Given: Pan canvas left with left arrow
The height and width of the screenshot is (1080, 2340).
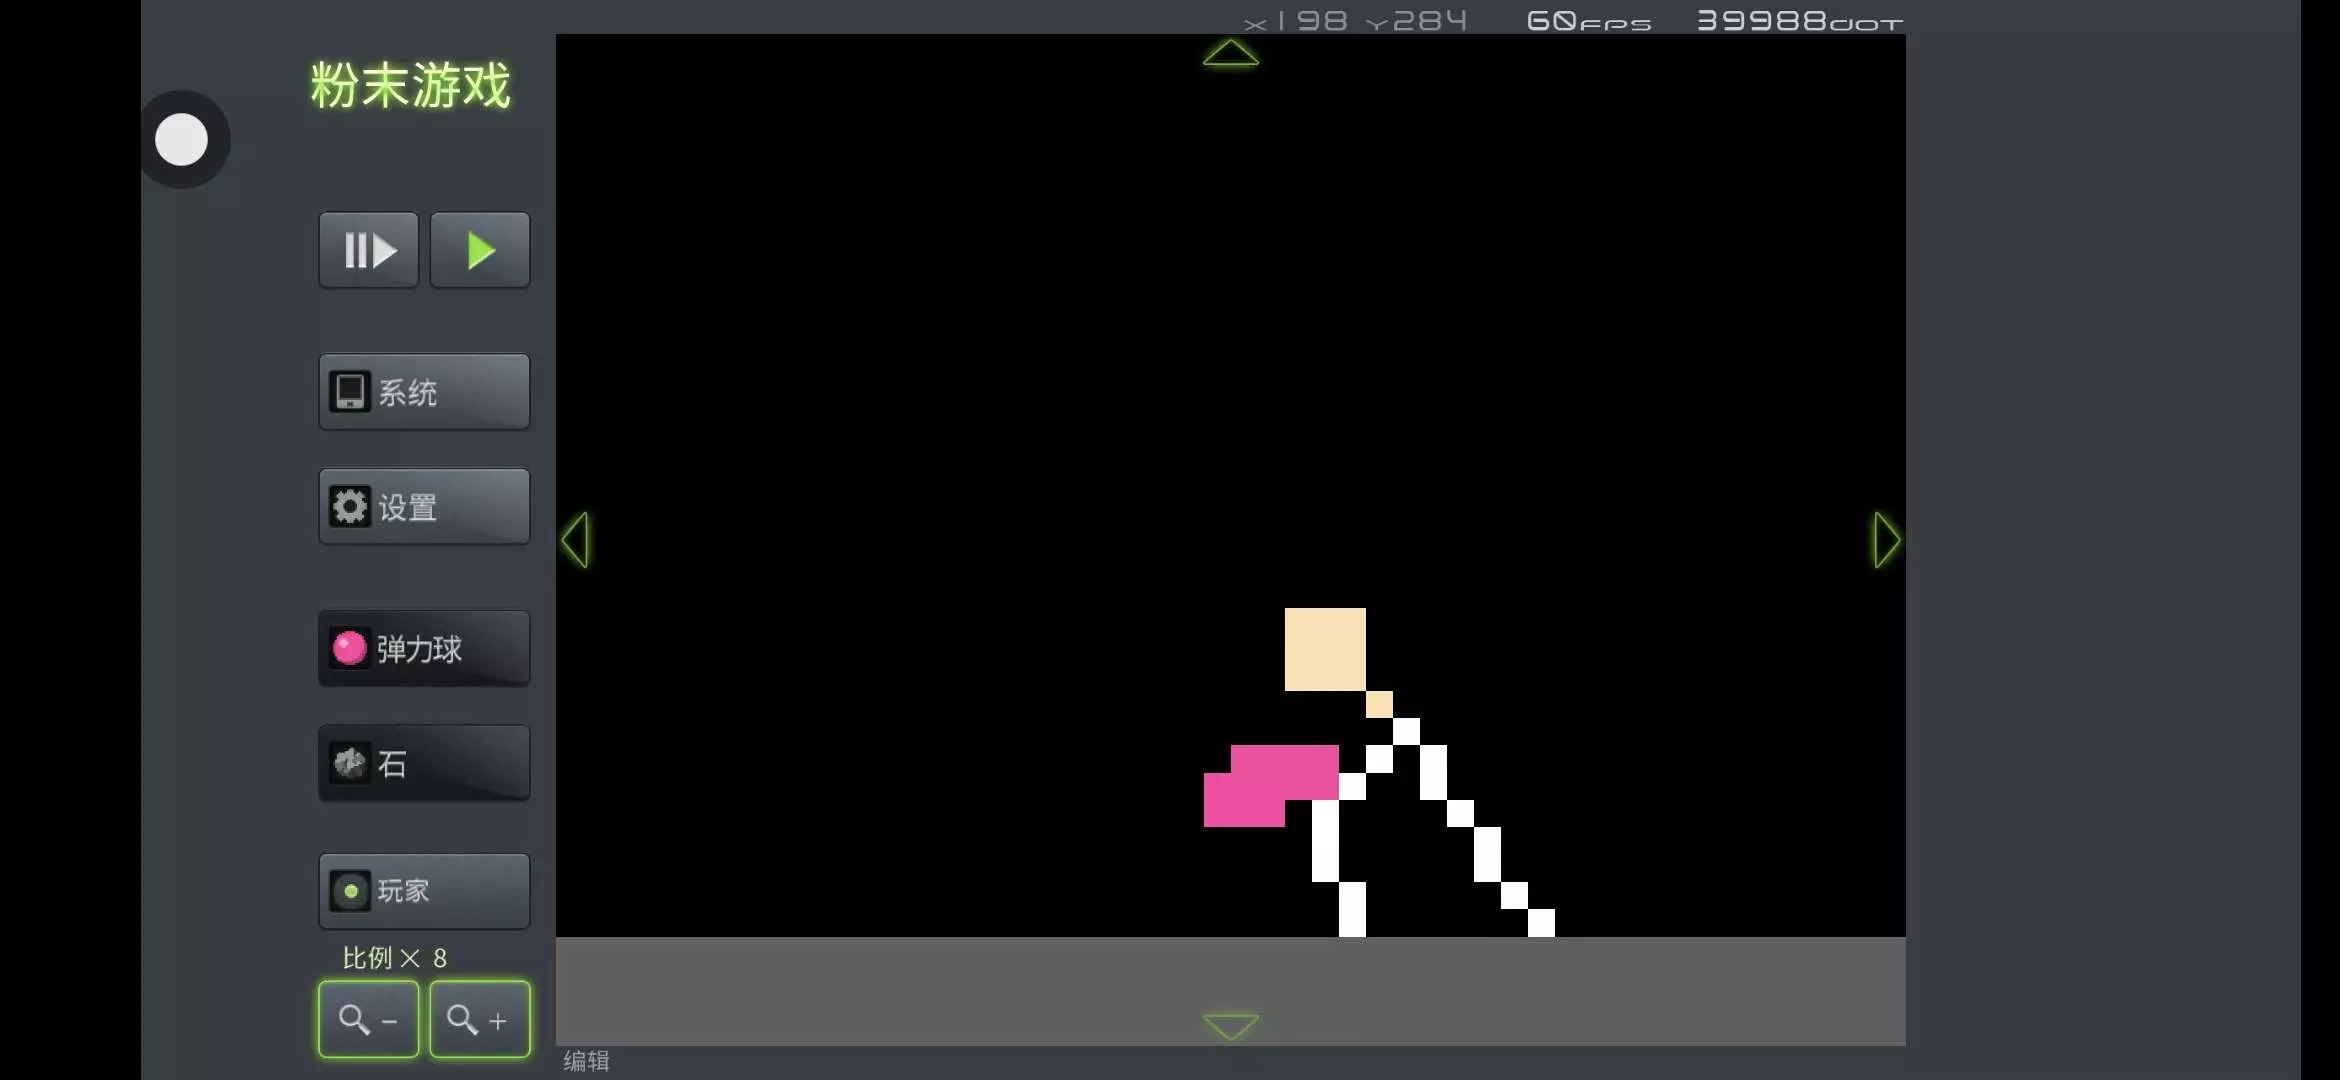Looking at the screenshot, I should tap(576, 540).
